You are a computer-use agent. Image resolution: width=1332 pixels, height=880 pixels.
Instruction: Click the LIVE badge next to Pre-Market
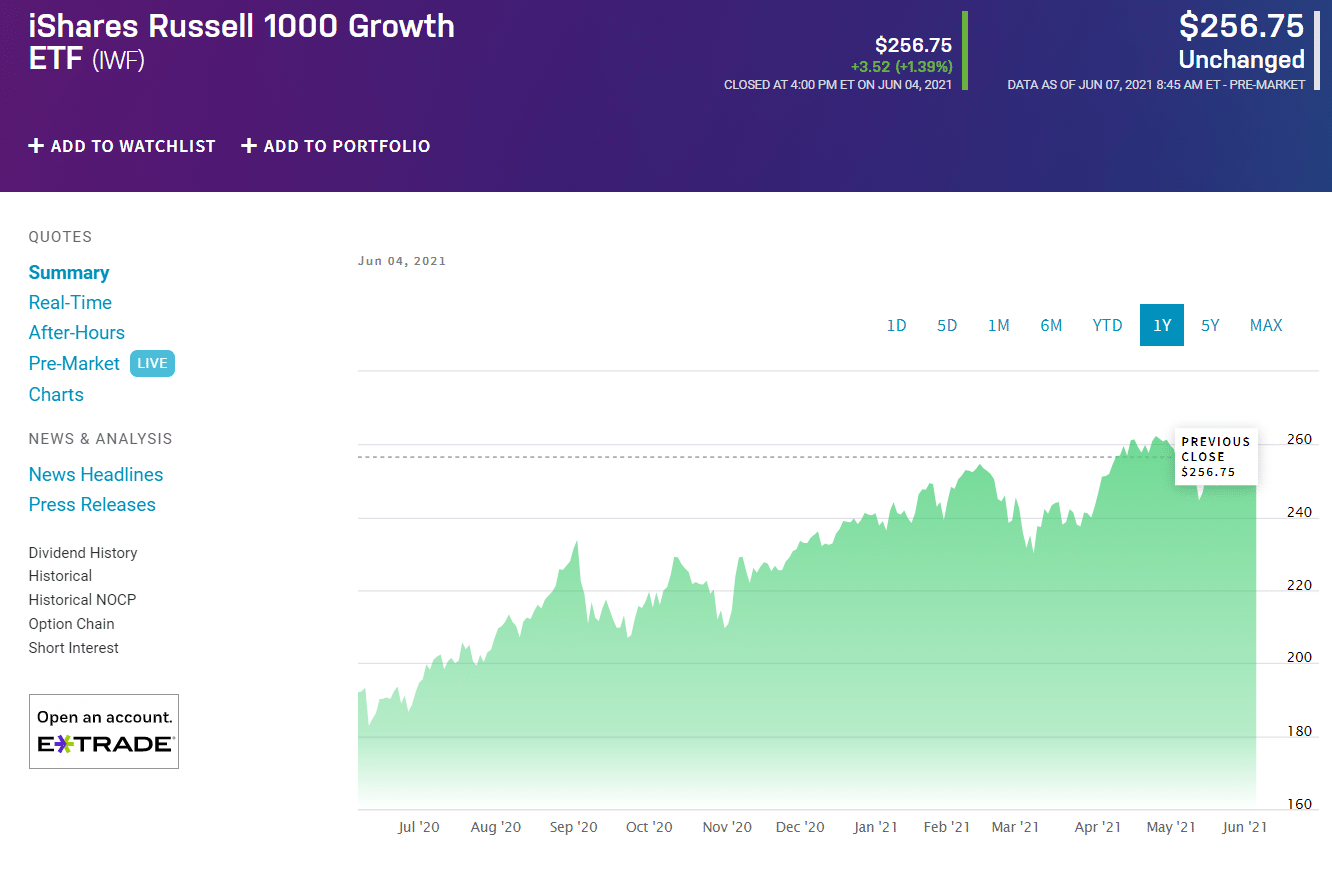[x=152, y=363]
